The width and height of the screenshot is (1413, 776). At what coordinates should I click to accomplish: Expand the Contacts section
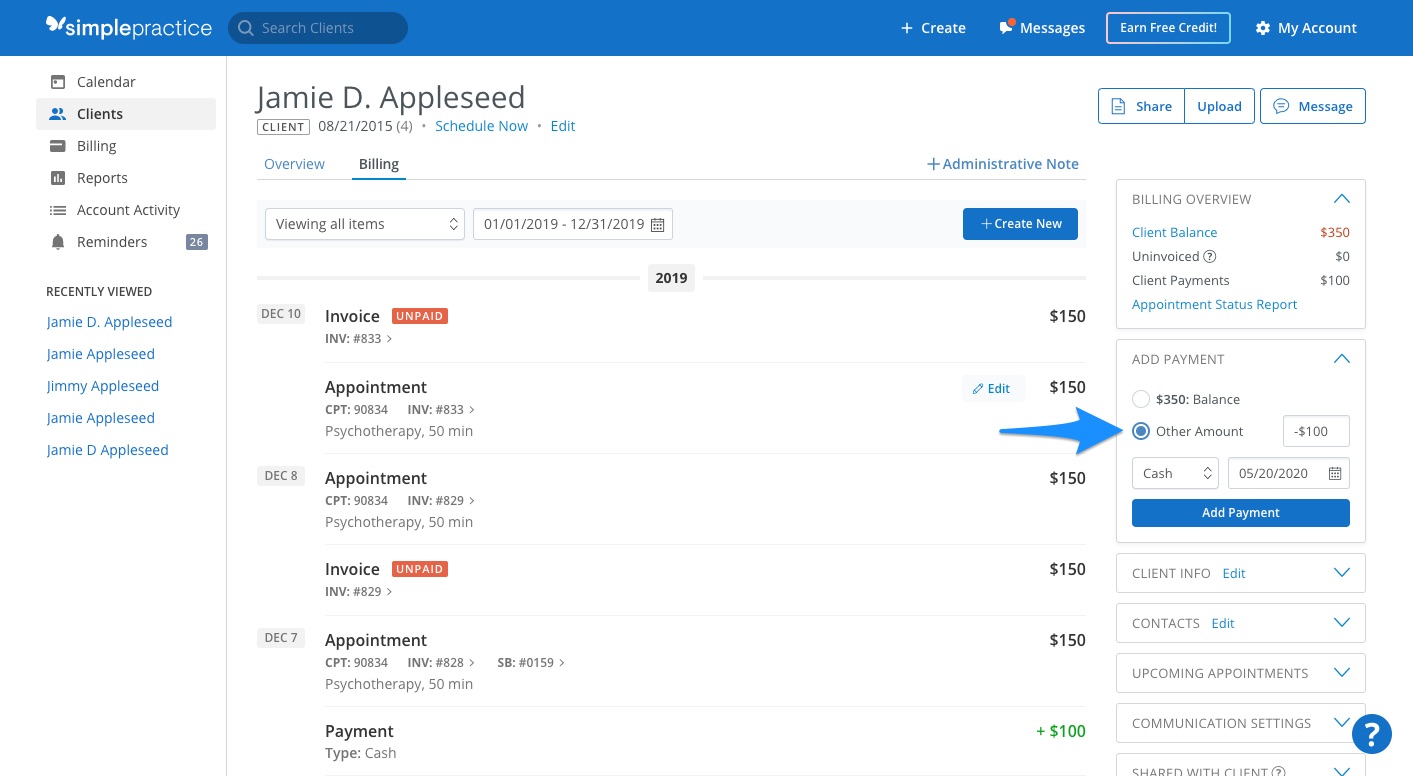coord(1341,622)
